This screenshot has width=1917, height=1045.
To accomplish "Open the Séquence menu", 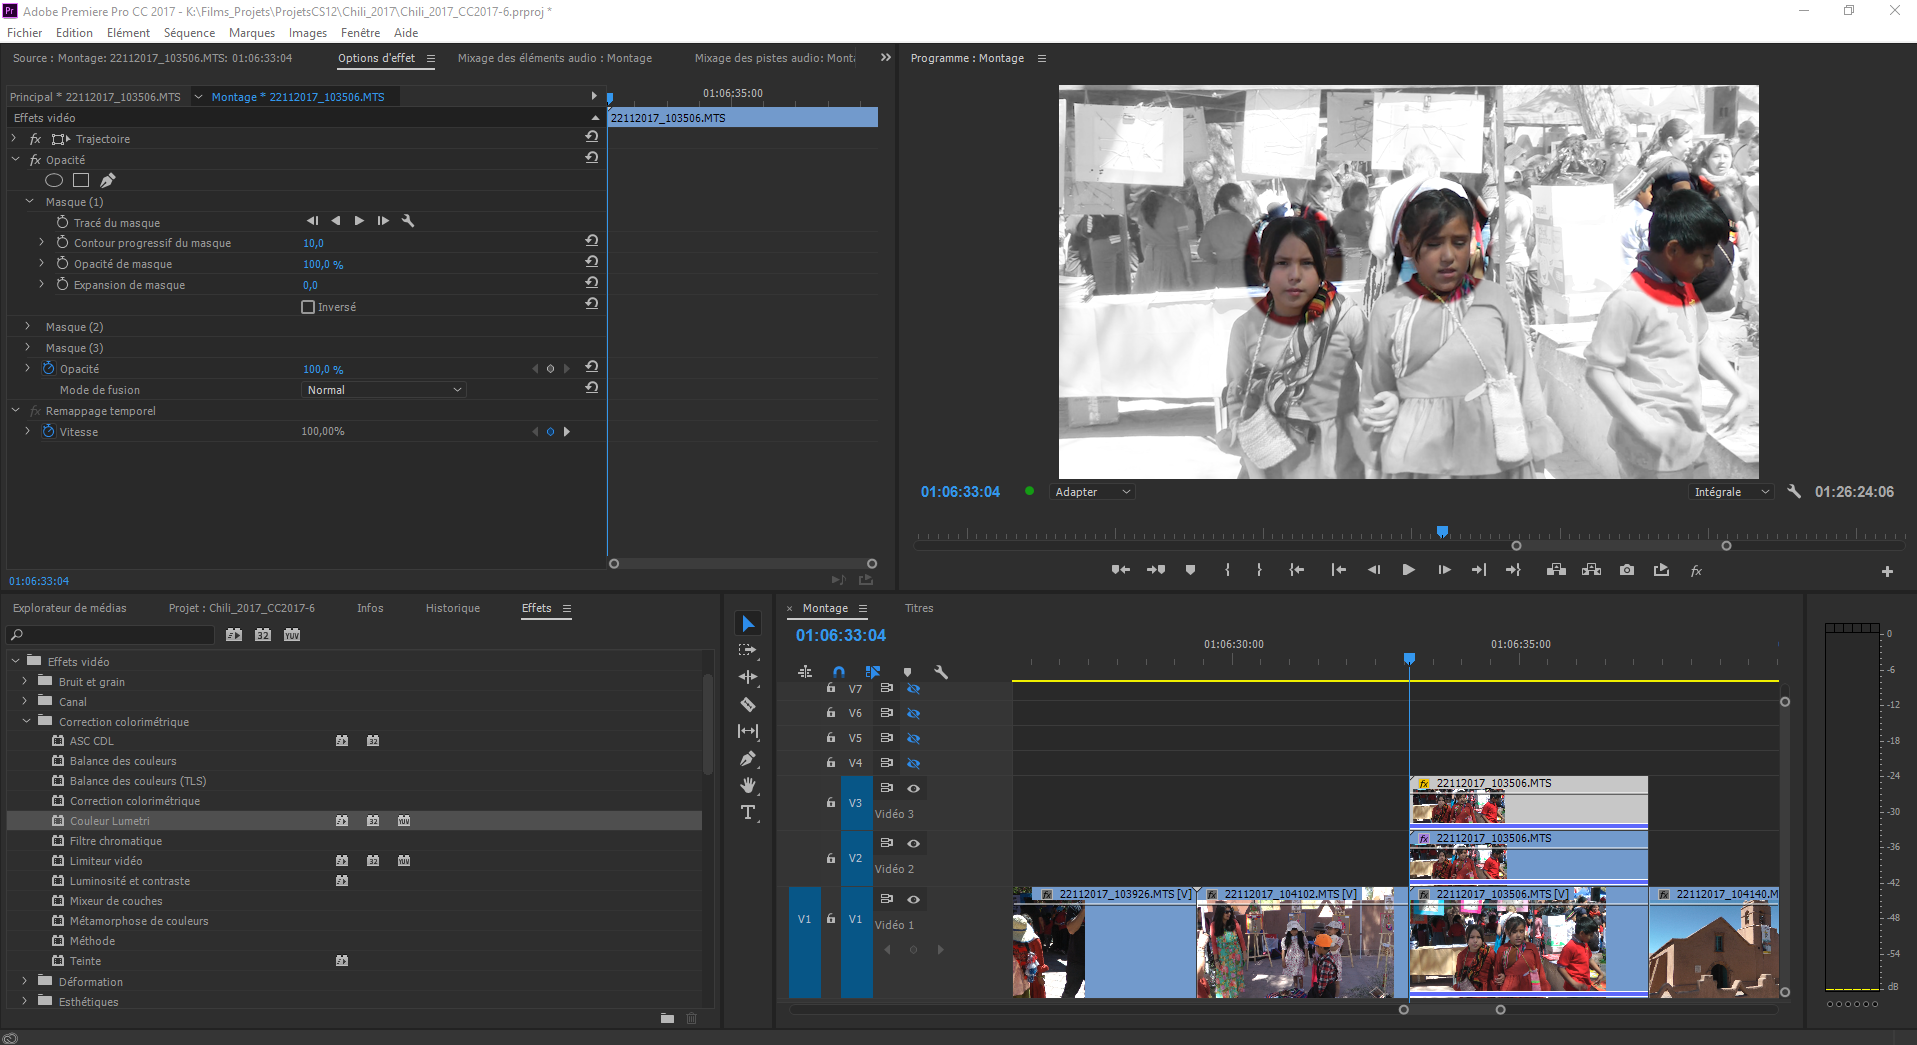I will click(189, 33).
